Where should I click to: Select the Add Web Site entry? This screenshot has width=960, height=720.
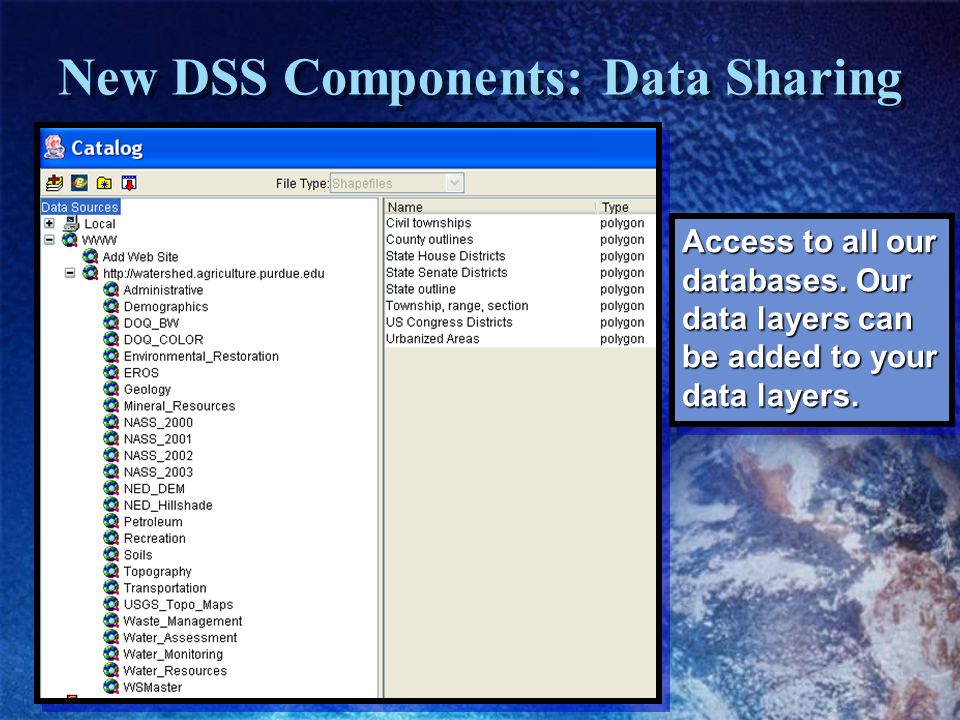click(140, 257)
